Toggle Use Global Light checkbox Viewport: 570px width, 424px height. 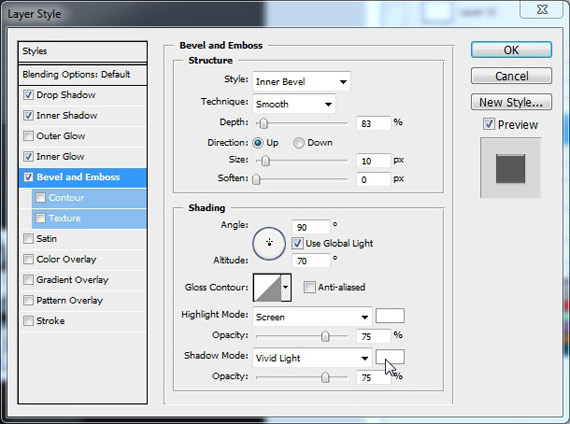pyautogui.click(x=297, y=243)
